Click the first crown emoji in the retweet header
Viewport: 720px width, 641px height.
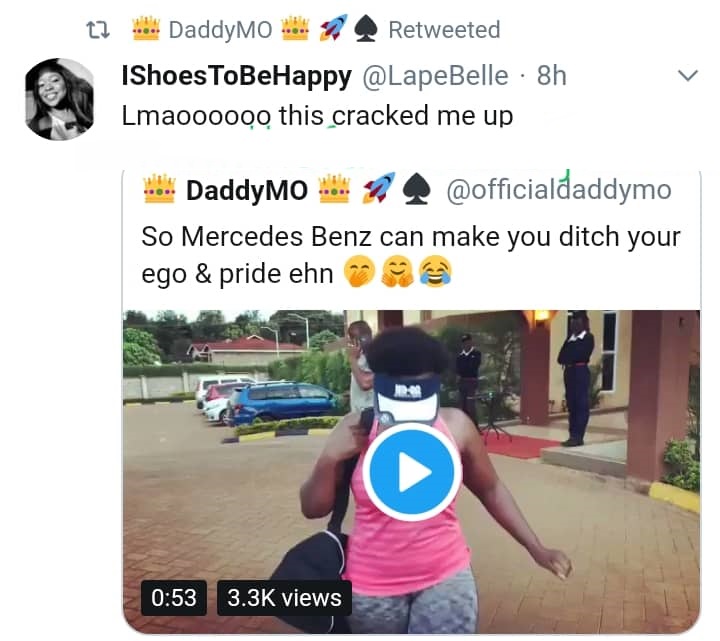click(x=146, y=30)
